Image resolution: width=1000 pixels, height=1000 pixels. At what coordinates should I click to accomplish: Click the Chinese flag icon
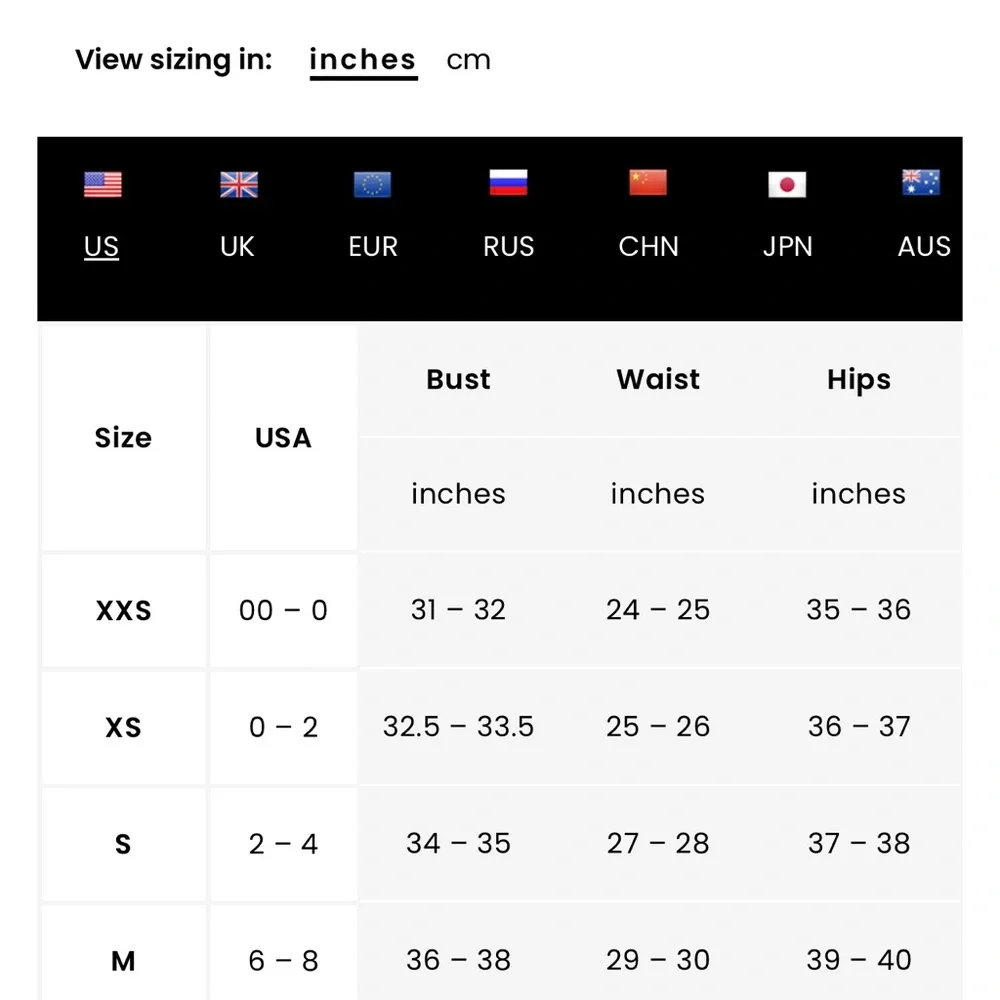tap(648, 183)
